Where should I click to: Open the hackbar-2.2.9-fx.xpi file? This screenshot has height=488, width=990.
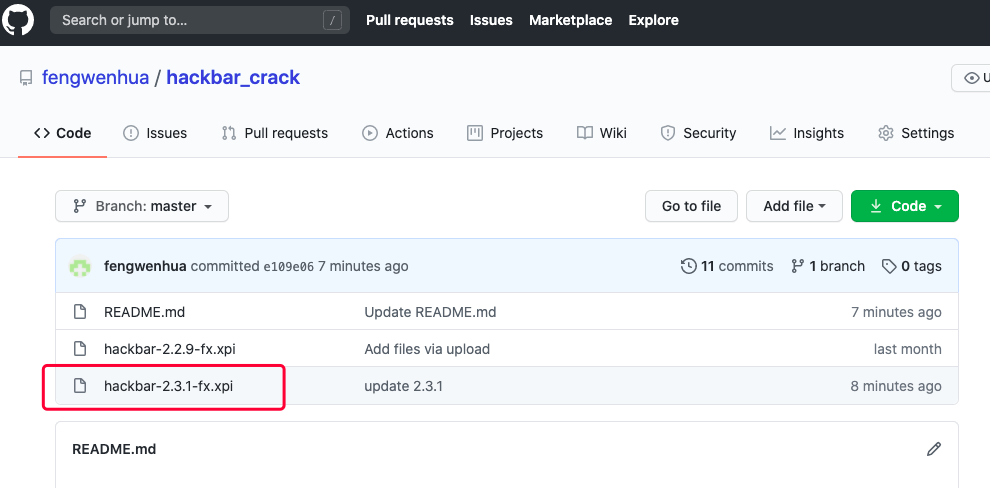tap(170, 348)
